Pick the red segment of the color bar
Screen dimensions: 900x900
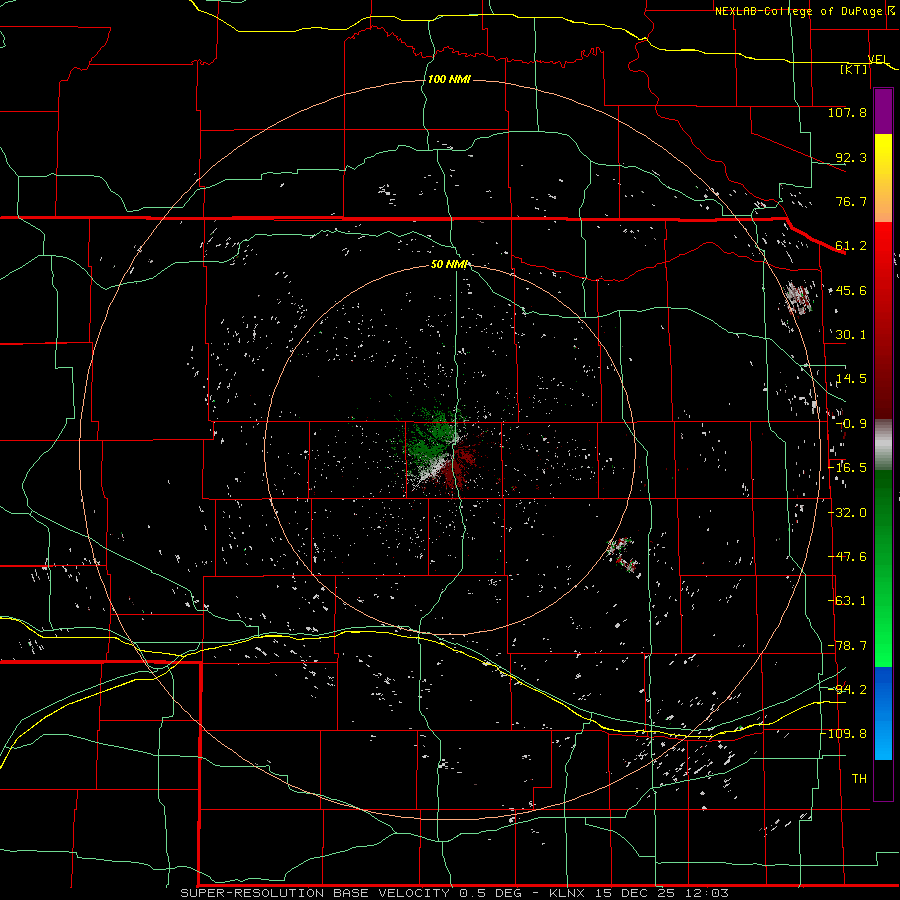pos(883,320)
